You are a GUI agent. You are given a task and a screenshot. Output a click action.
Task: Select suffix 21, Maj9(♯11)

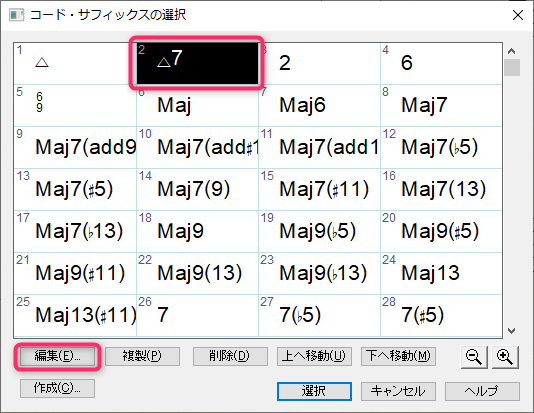pos(75,273)
